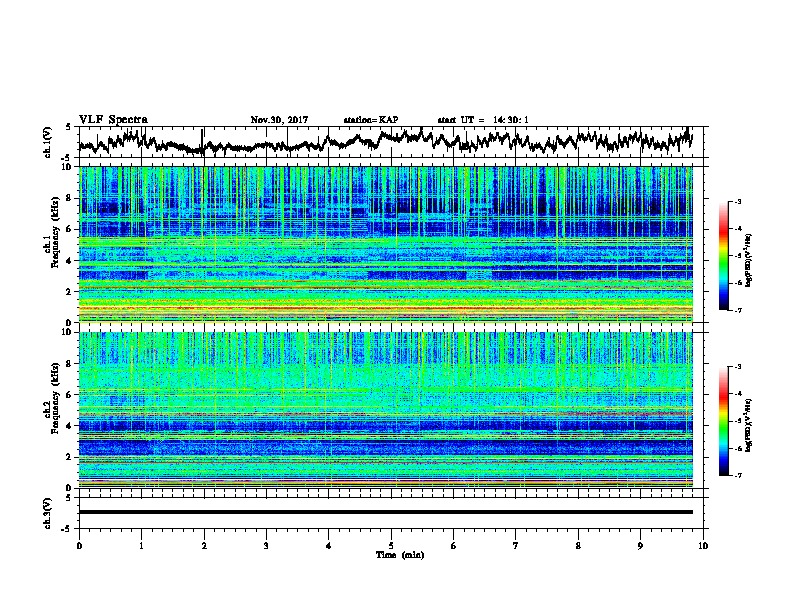
Task: Click the "ch.3(V)" axis label
Action: 48,513
